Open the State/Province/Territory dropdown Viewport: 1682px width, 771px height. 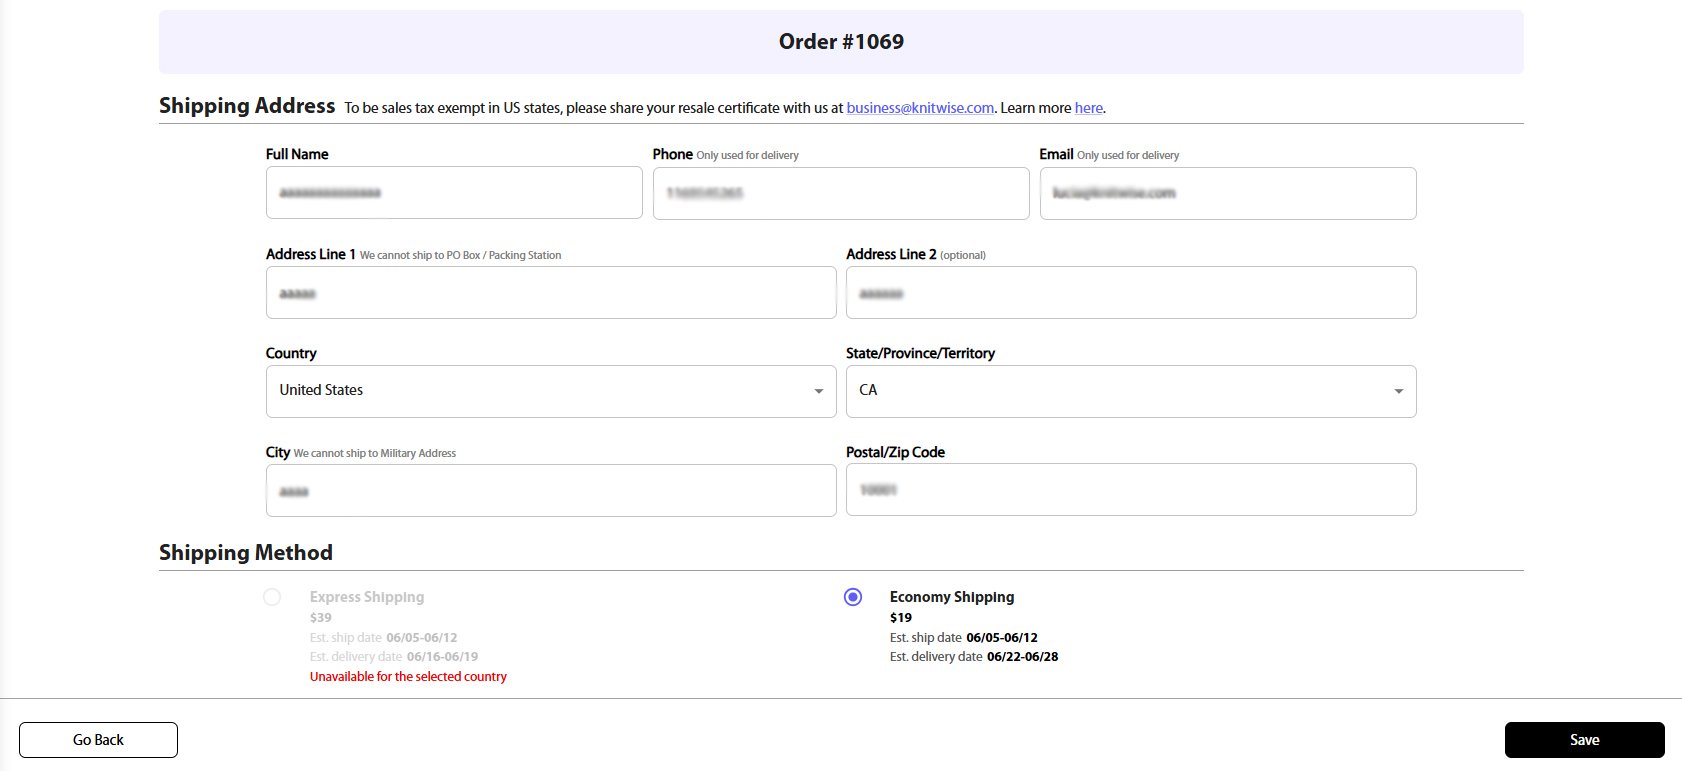pos(1131,391)
